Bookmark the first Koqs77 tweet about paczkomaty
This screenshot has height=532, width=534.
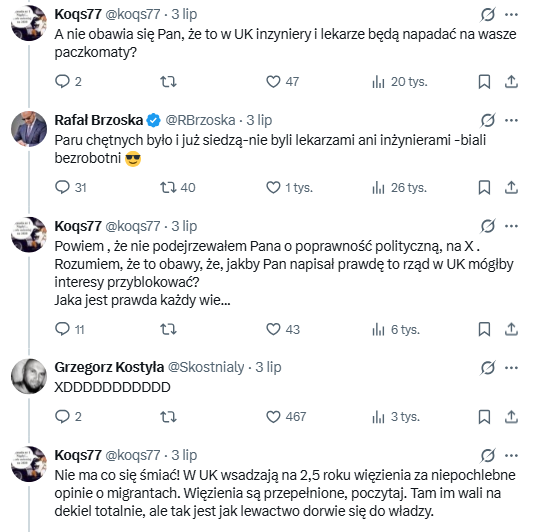tap(484, 82)
